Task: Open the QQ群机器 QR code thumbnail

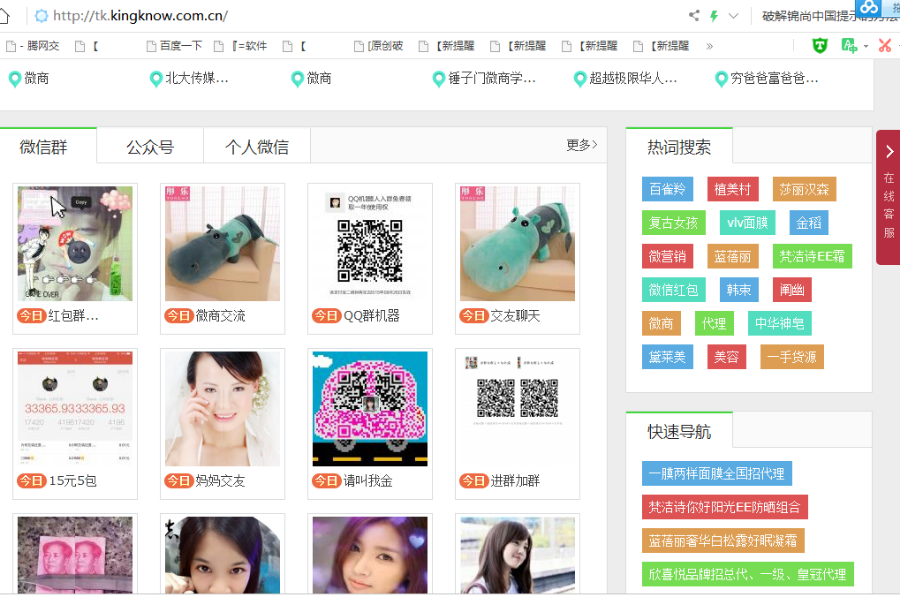Action: point(369,242)
